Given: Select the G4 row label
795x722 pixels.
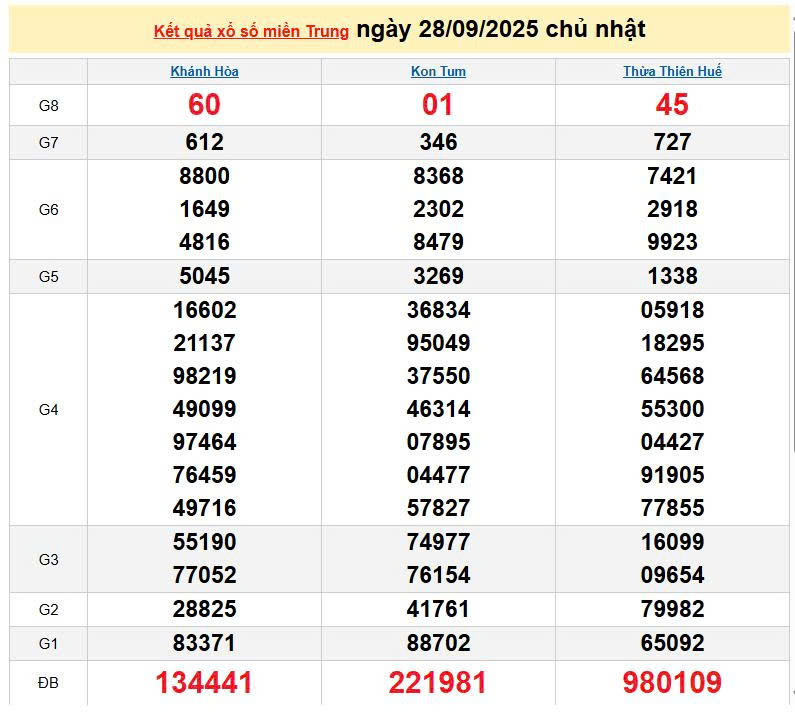Looking at the screenshot, I should [x=49, y=409].
